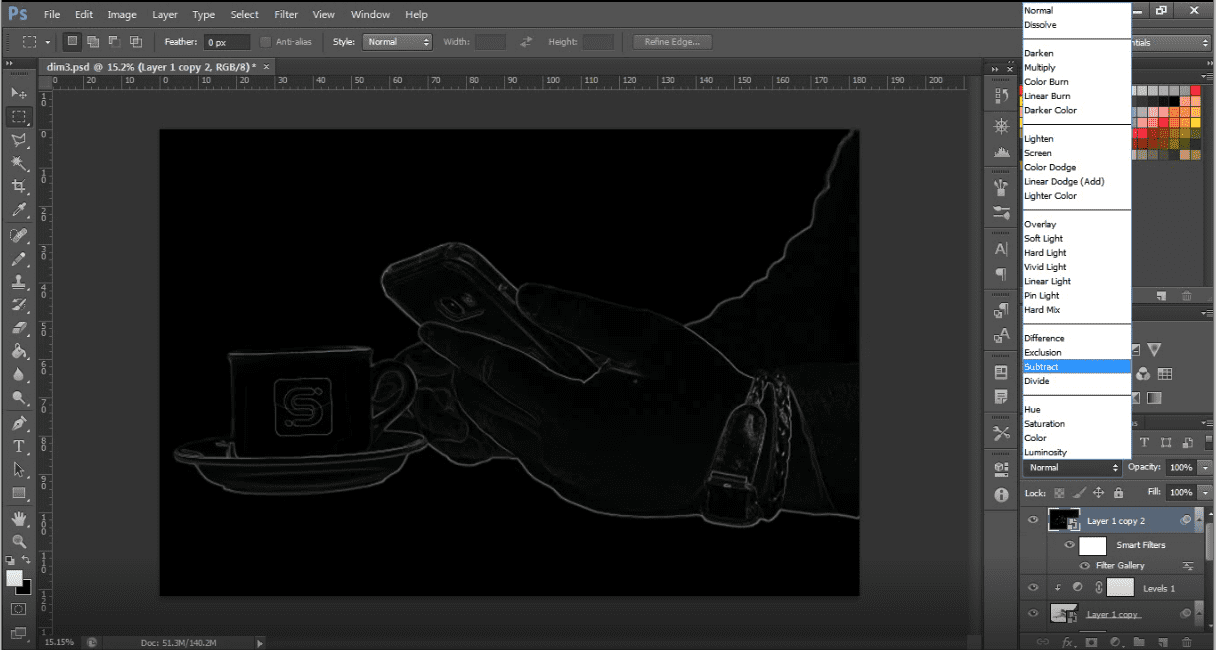This screenshot has height=650, width=1216.
Task: Click the delete layer trash icon
Action: pos(1187,641)
